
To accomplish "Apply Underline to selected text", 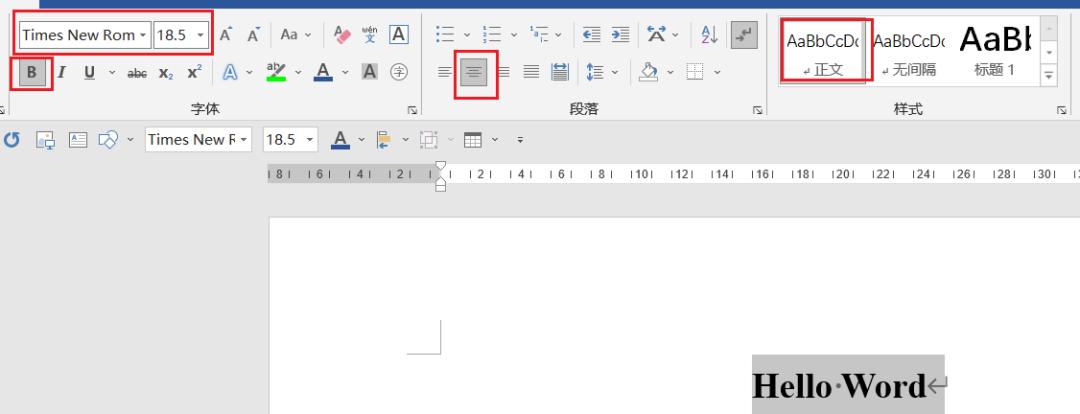I will (x=90, y=72).
